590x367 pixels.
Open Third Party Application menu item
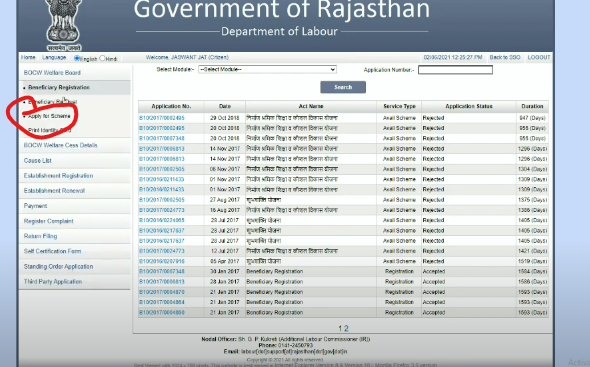pyautogui.click(x=53, y=282)
